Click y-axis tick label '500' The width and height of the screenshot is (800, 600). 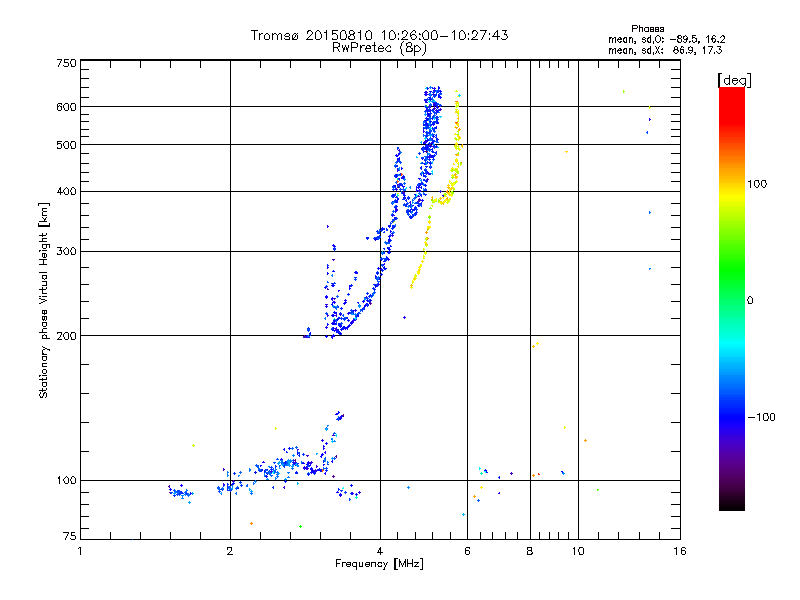[66, 145]
